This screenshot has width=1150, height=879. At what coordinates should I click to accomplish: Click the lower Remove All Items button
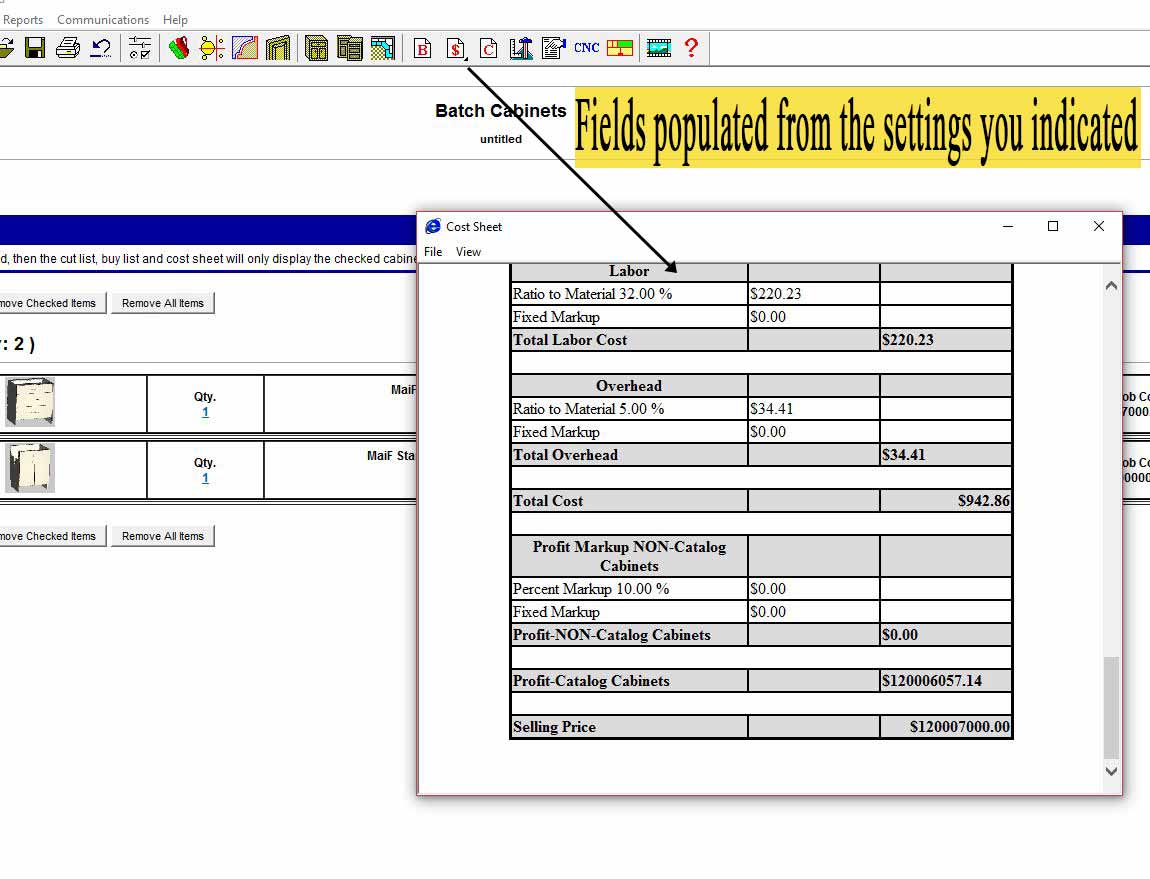(163, 536)
